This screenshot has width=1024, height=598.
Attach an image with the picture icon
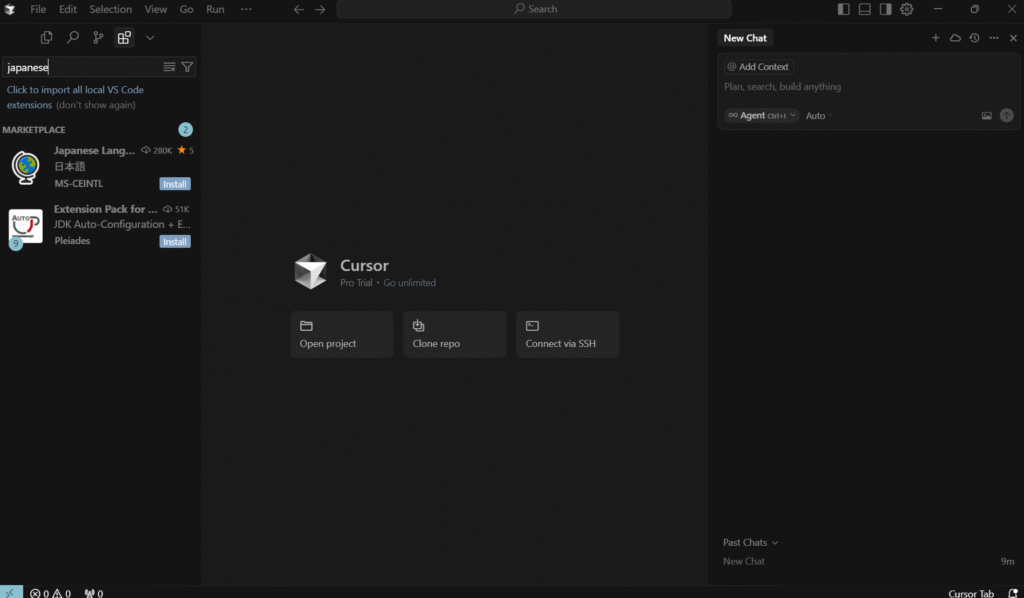pyautogui.click(x=987, y=116)
